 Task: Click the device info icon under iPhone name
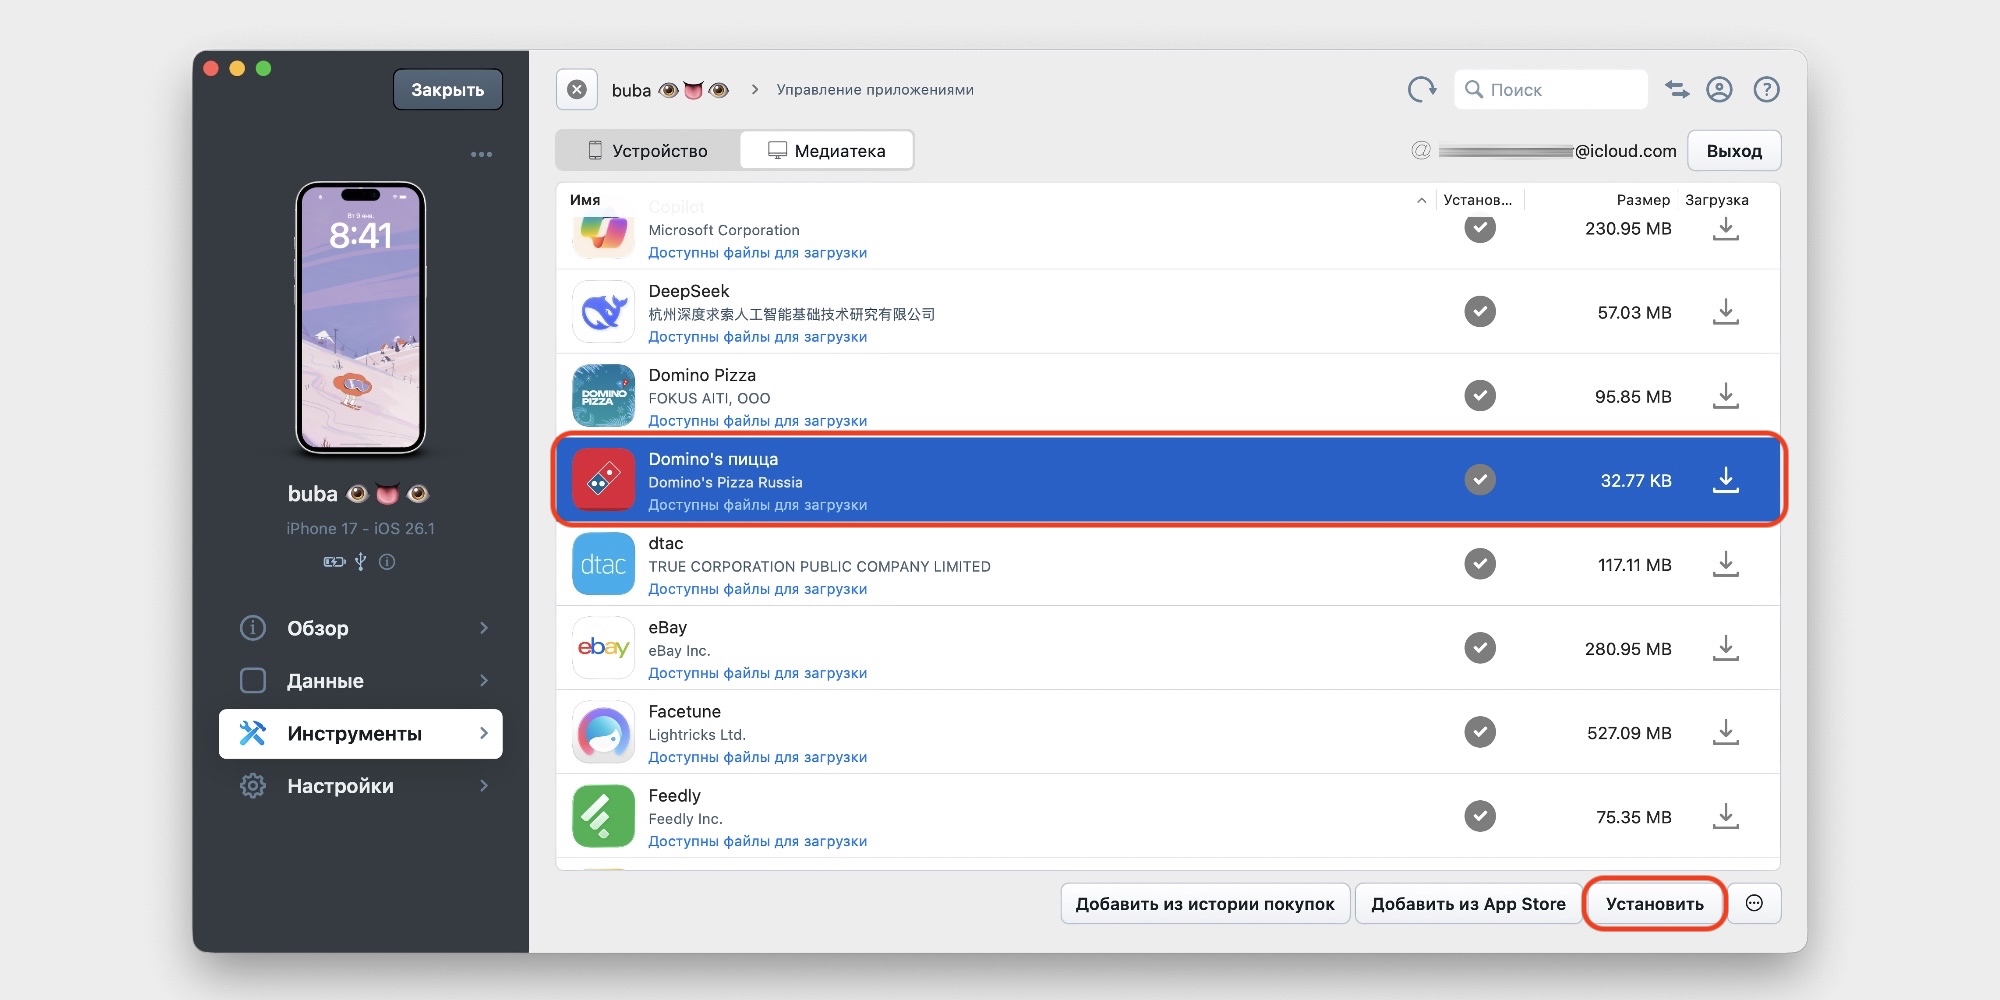pyautogui.click(x=387, y=562)
